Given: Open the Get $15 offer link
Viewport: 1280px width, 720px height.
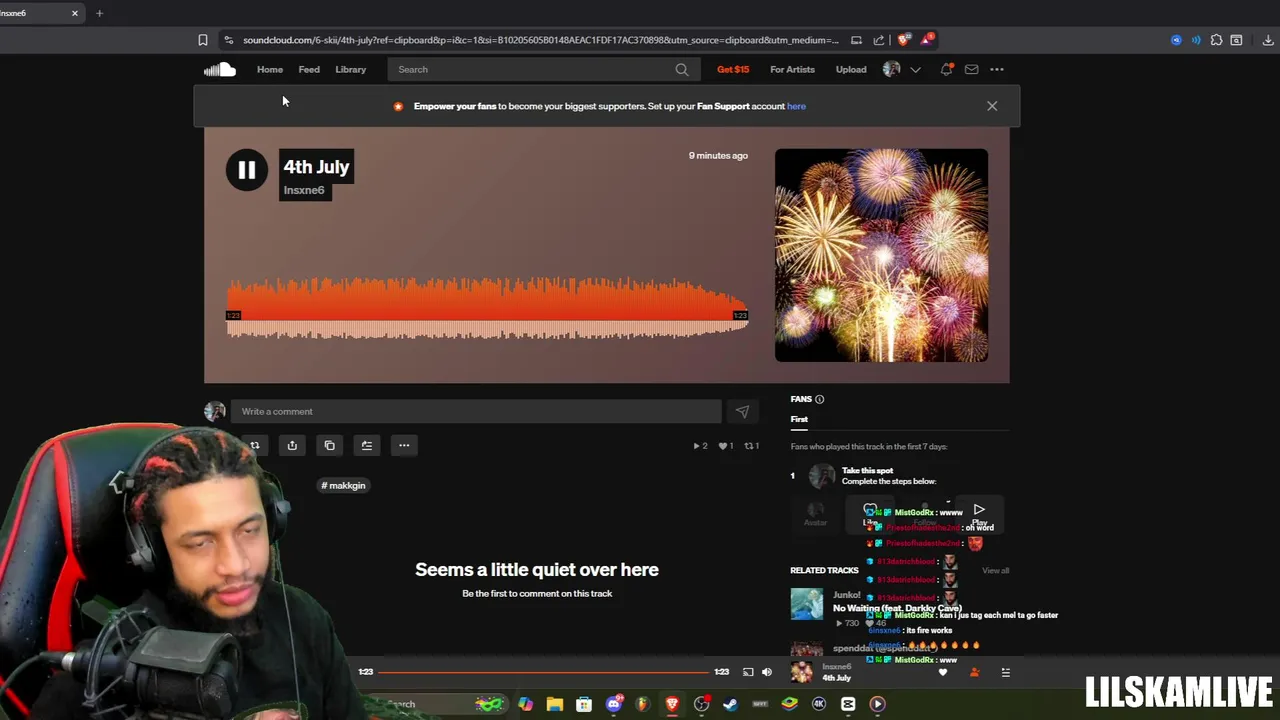Looking at the screenshot, I should click(733, 69).
